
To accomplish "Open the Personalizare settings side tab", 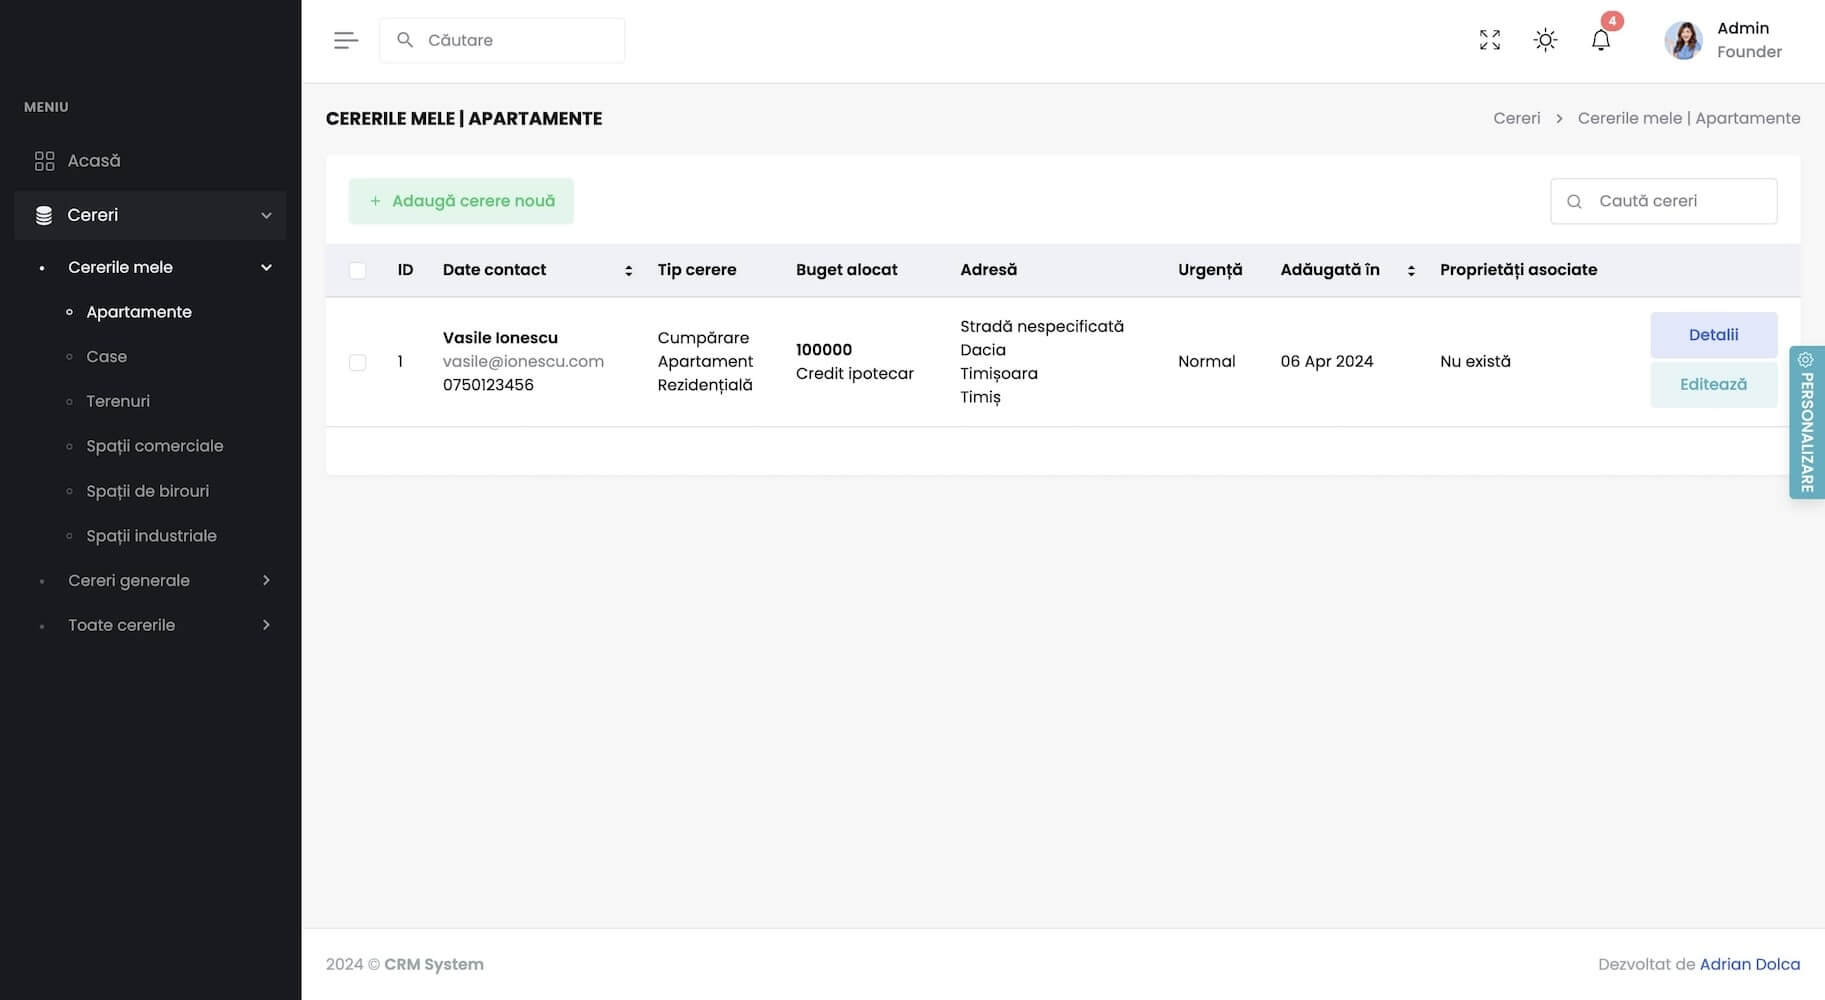I will 1806,422.
